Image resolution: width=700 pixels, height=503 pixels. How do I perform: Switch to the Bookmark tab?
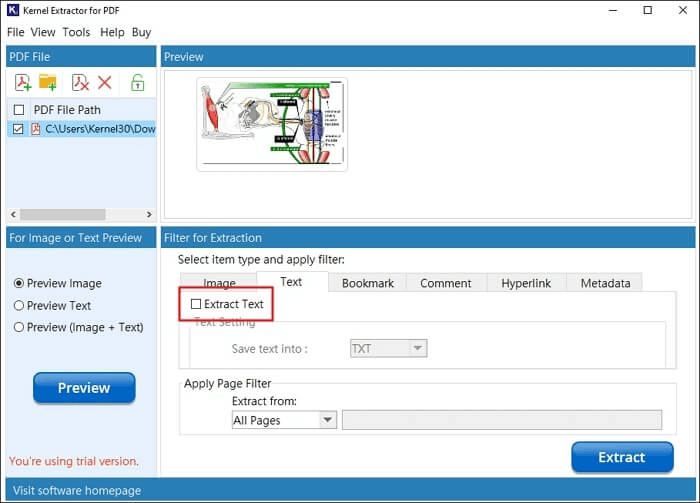[x=368, y=283]
